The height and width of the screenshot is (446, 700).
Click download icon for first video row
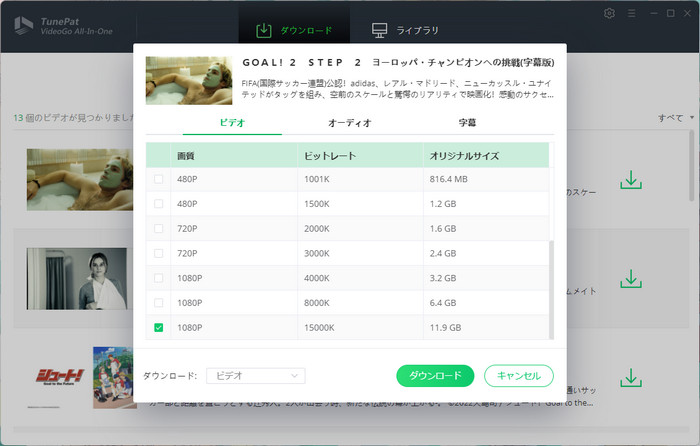(x=631, y=179)
